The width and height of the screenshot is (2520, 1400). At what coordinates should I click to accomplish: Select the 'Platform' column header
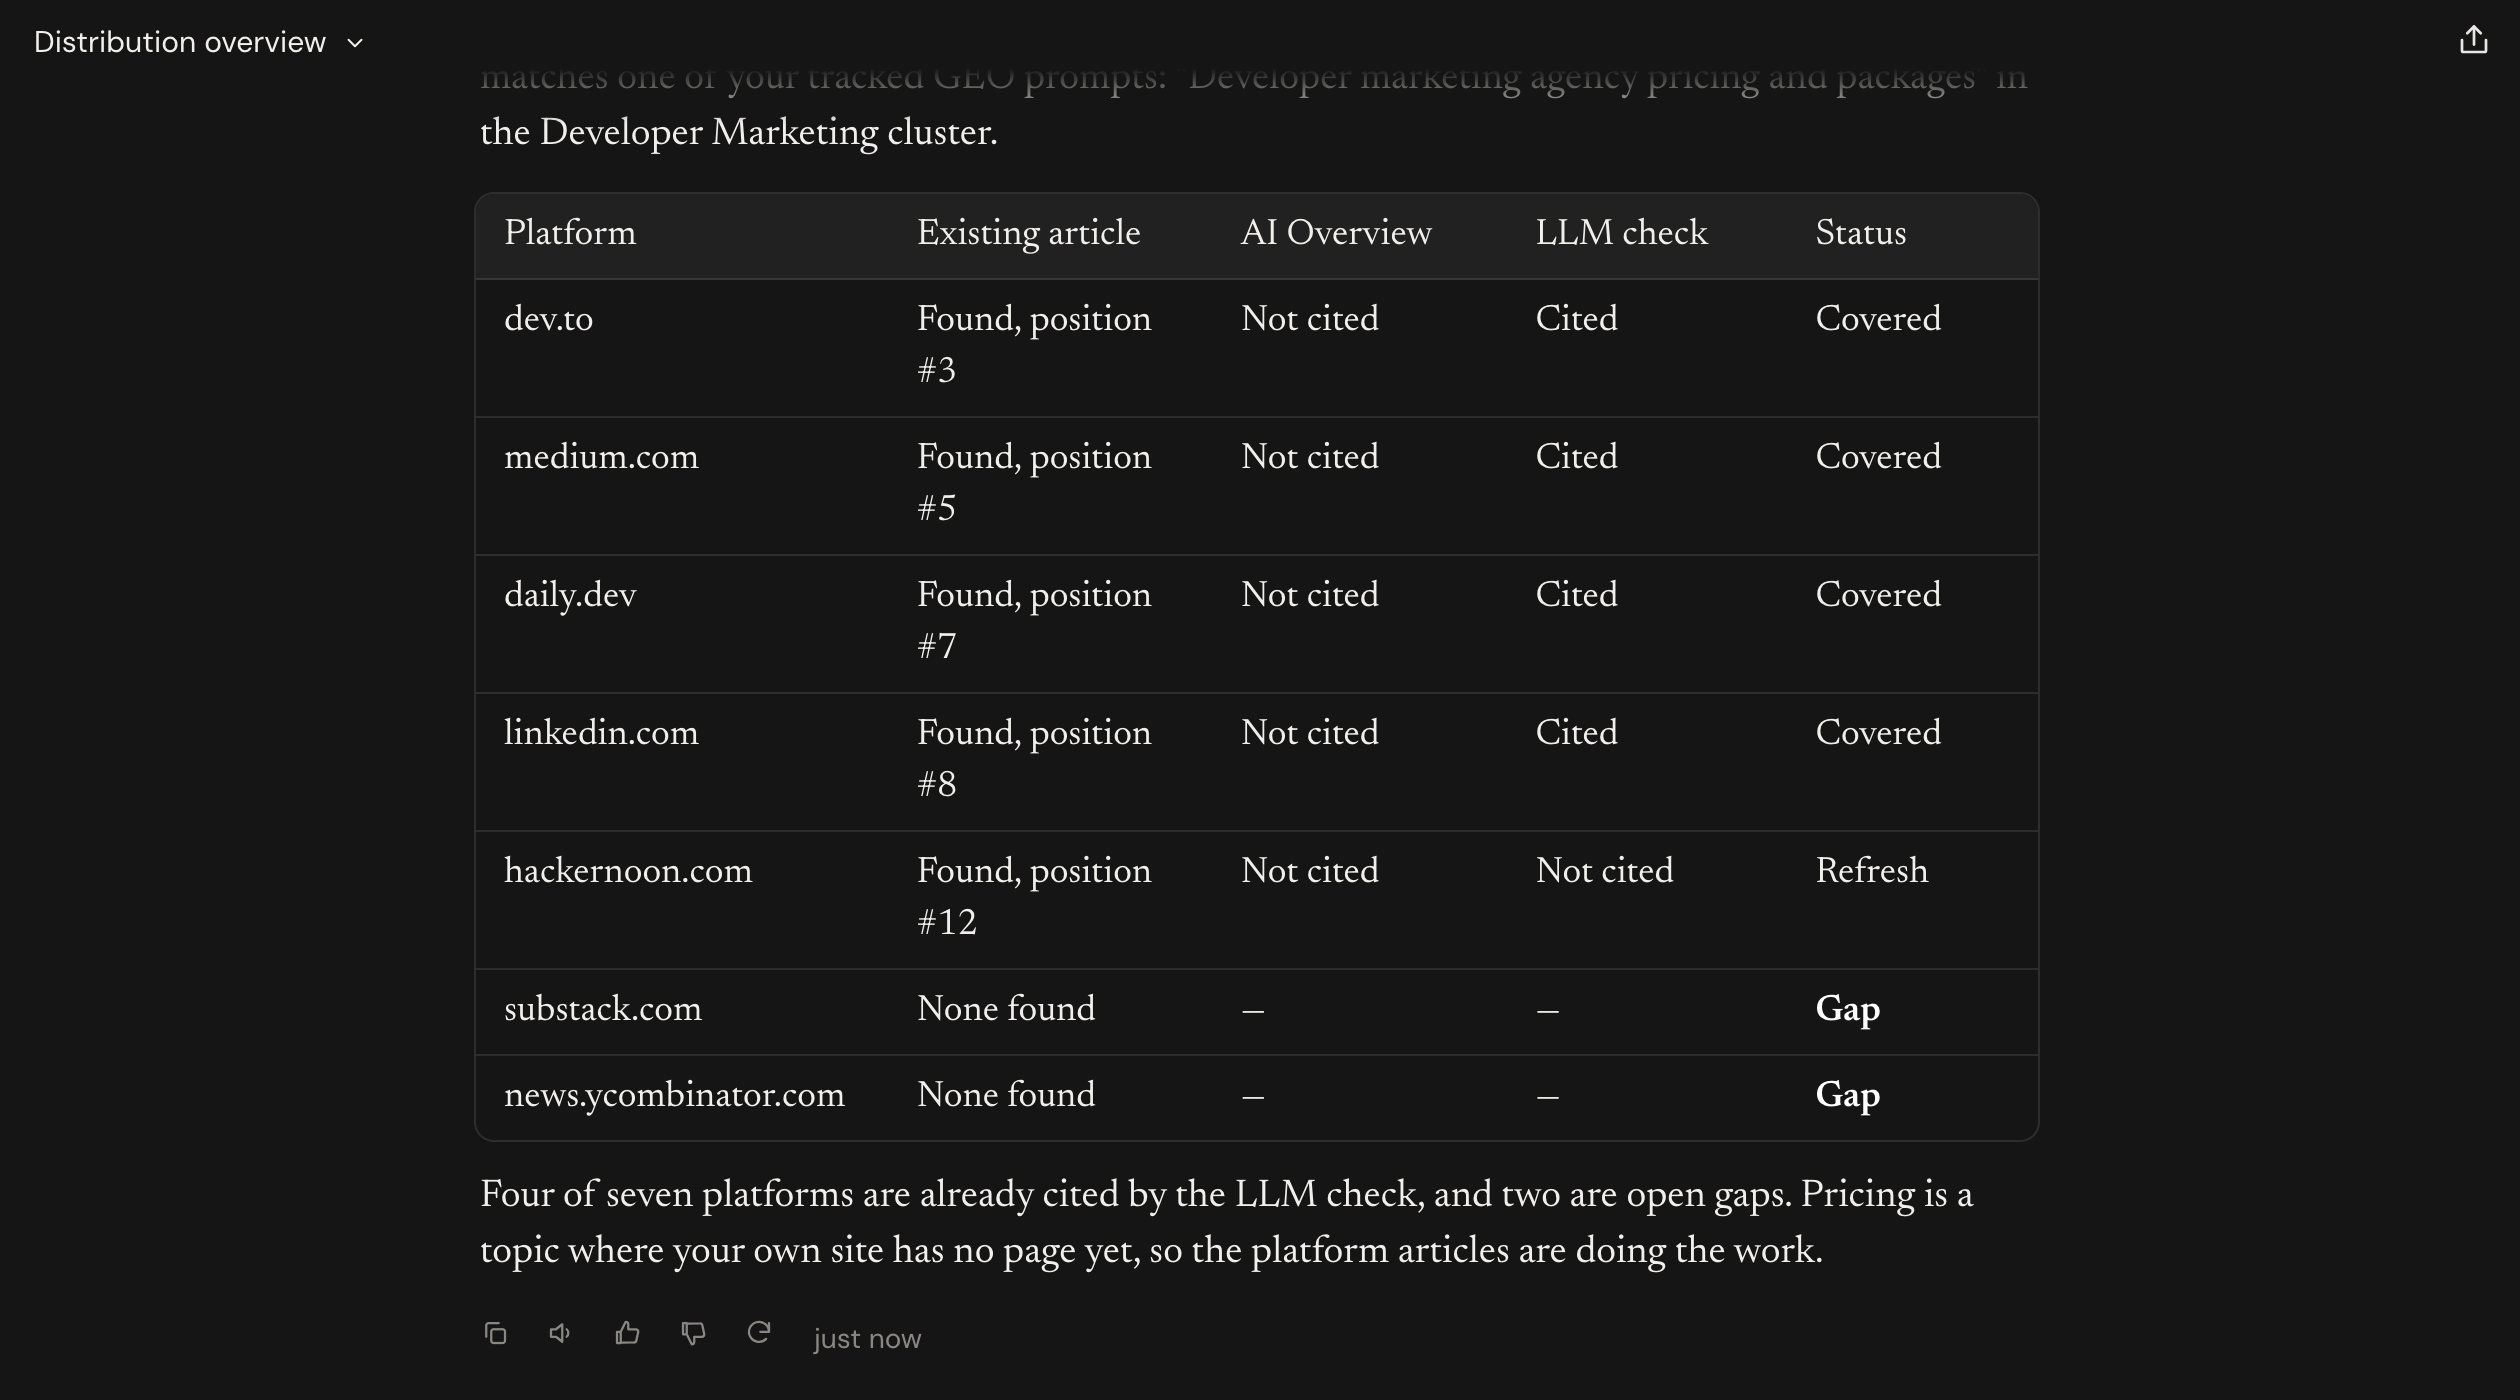point(570,232)
